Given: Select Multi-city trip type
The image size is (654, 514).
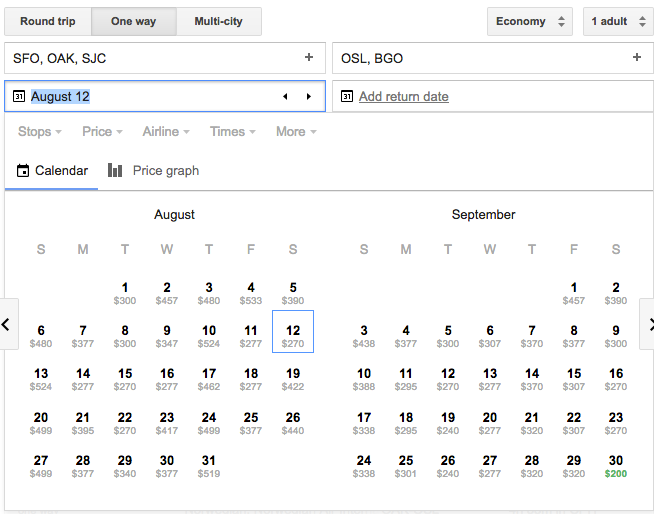Looking at the screenshot, I should [x=218, y=21].
